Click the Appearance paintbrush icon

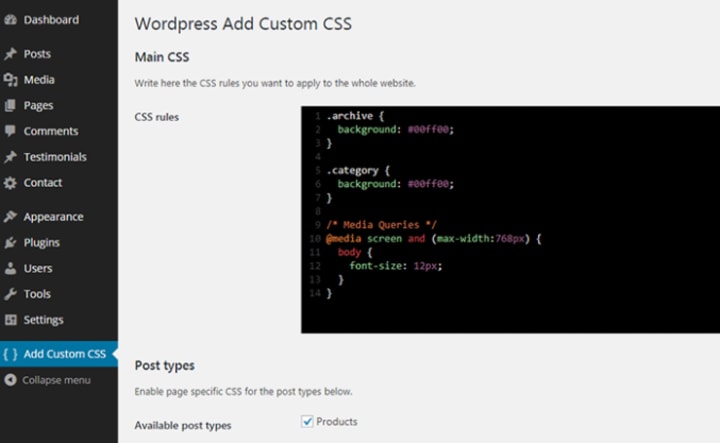[x=11, y=217]
